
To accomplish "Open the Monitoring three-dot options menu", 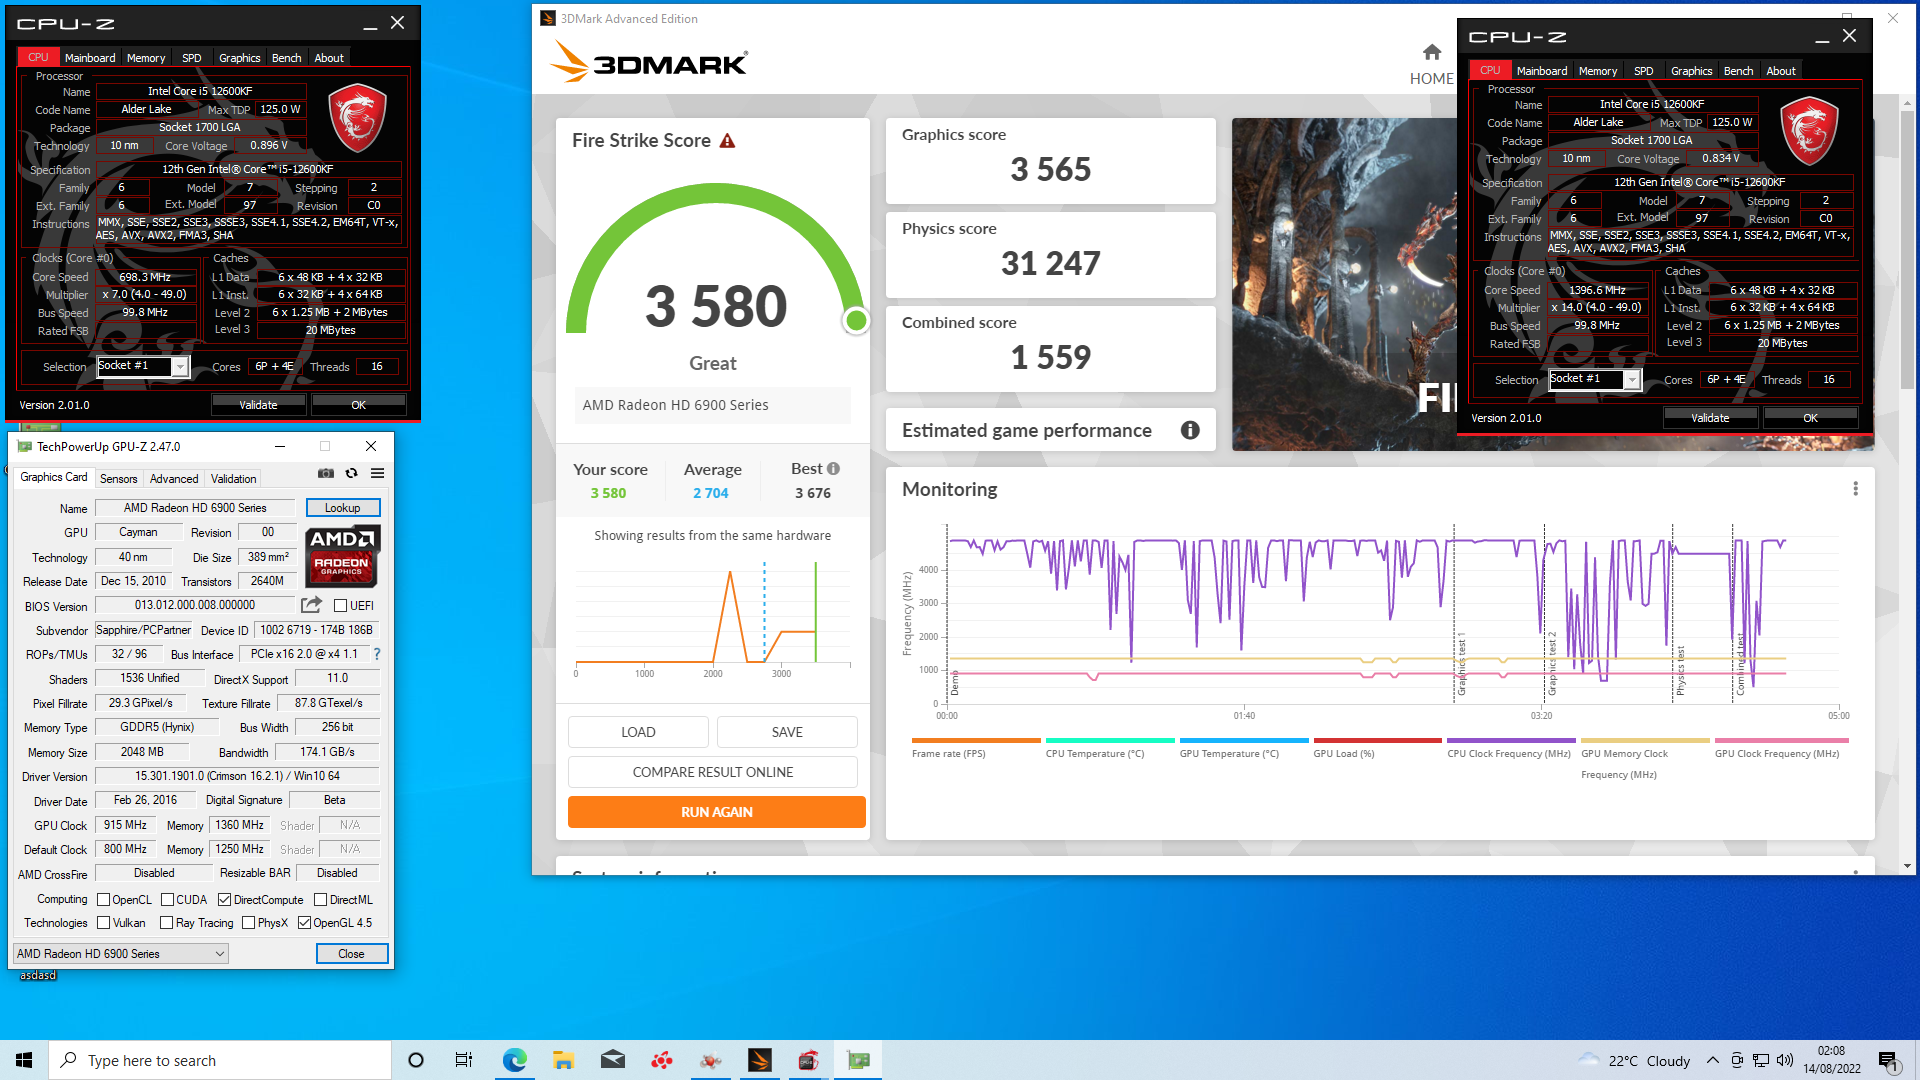I will (x=1855, y=489).
